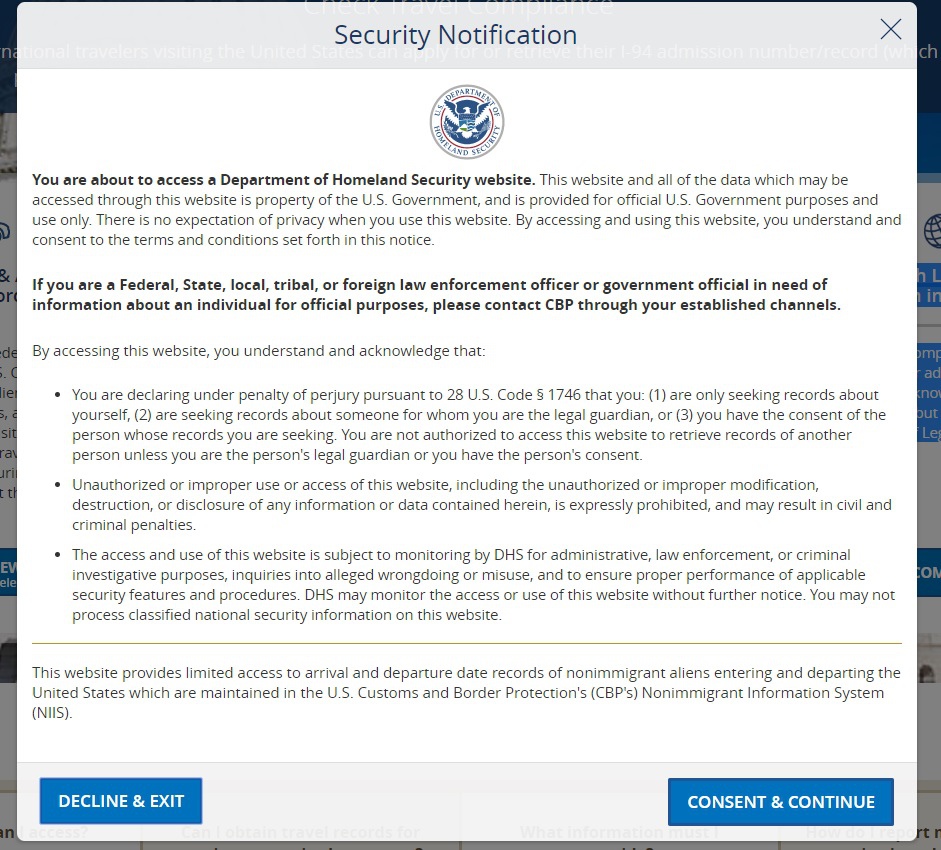Click the dimmed blue banner at right edge
The width and height of the screenshot is (941, 850).
pyautogui.click(x=929, y=573)
